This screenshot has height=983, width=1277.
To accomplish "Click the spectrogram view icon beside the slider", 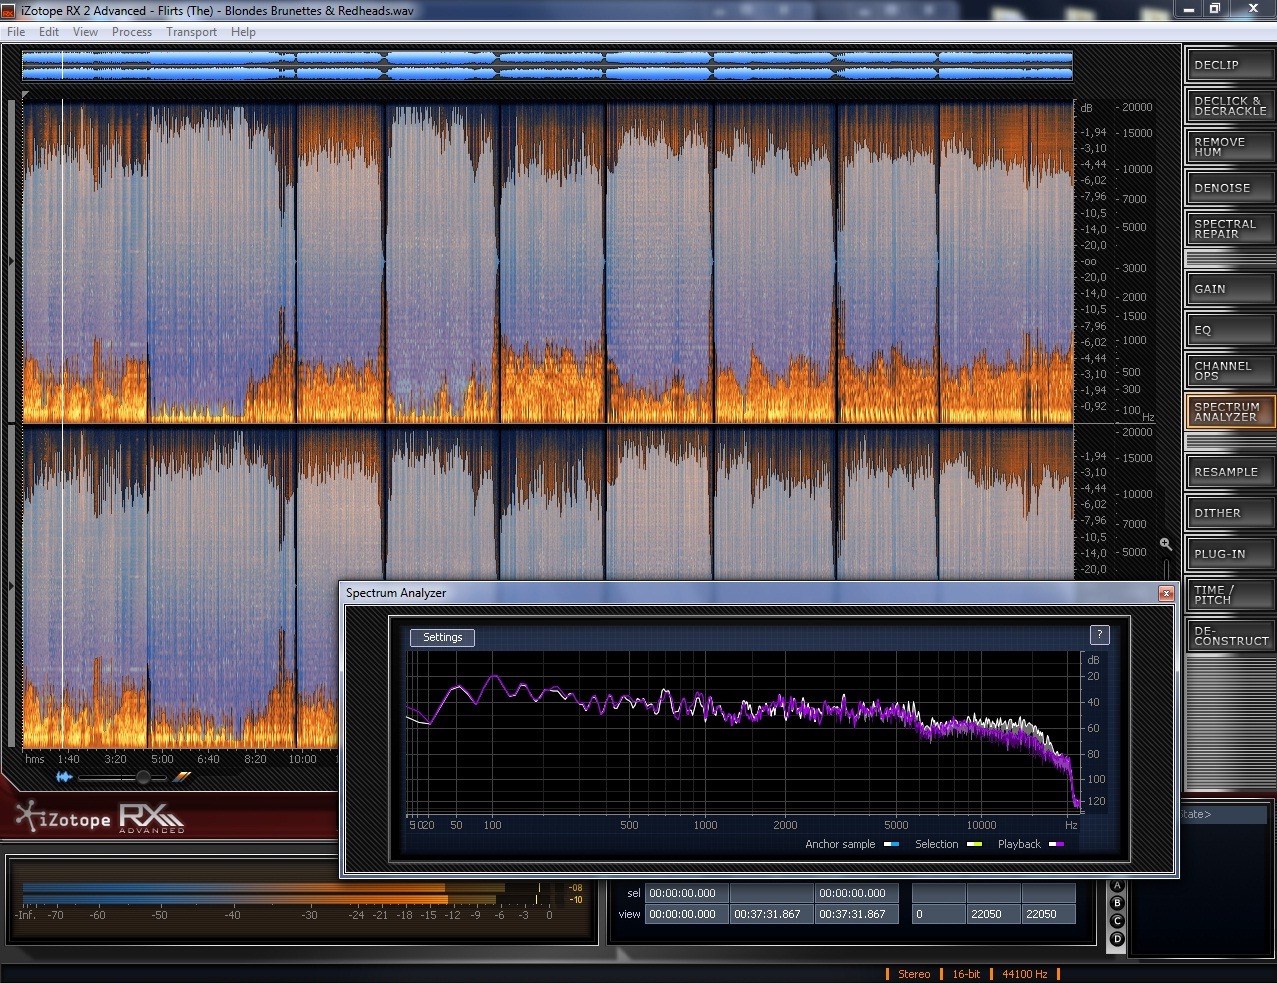I will [x=182, y=777].
